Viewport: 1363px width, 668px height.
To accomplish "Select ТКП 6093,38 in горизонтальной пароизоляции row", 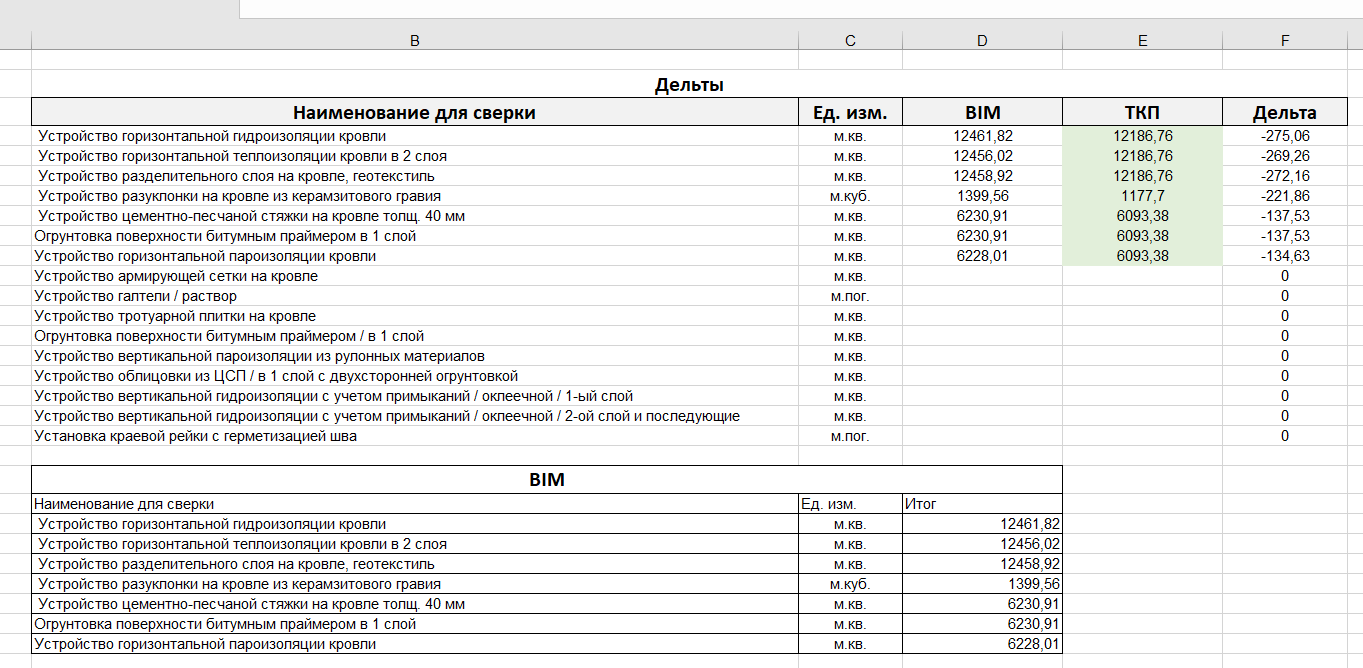I will 1142,256.
